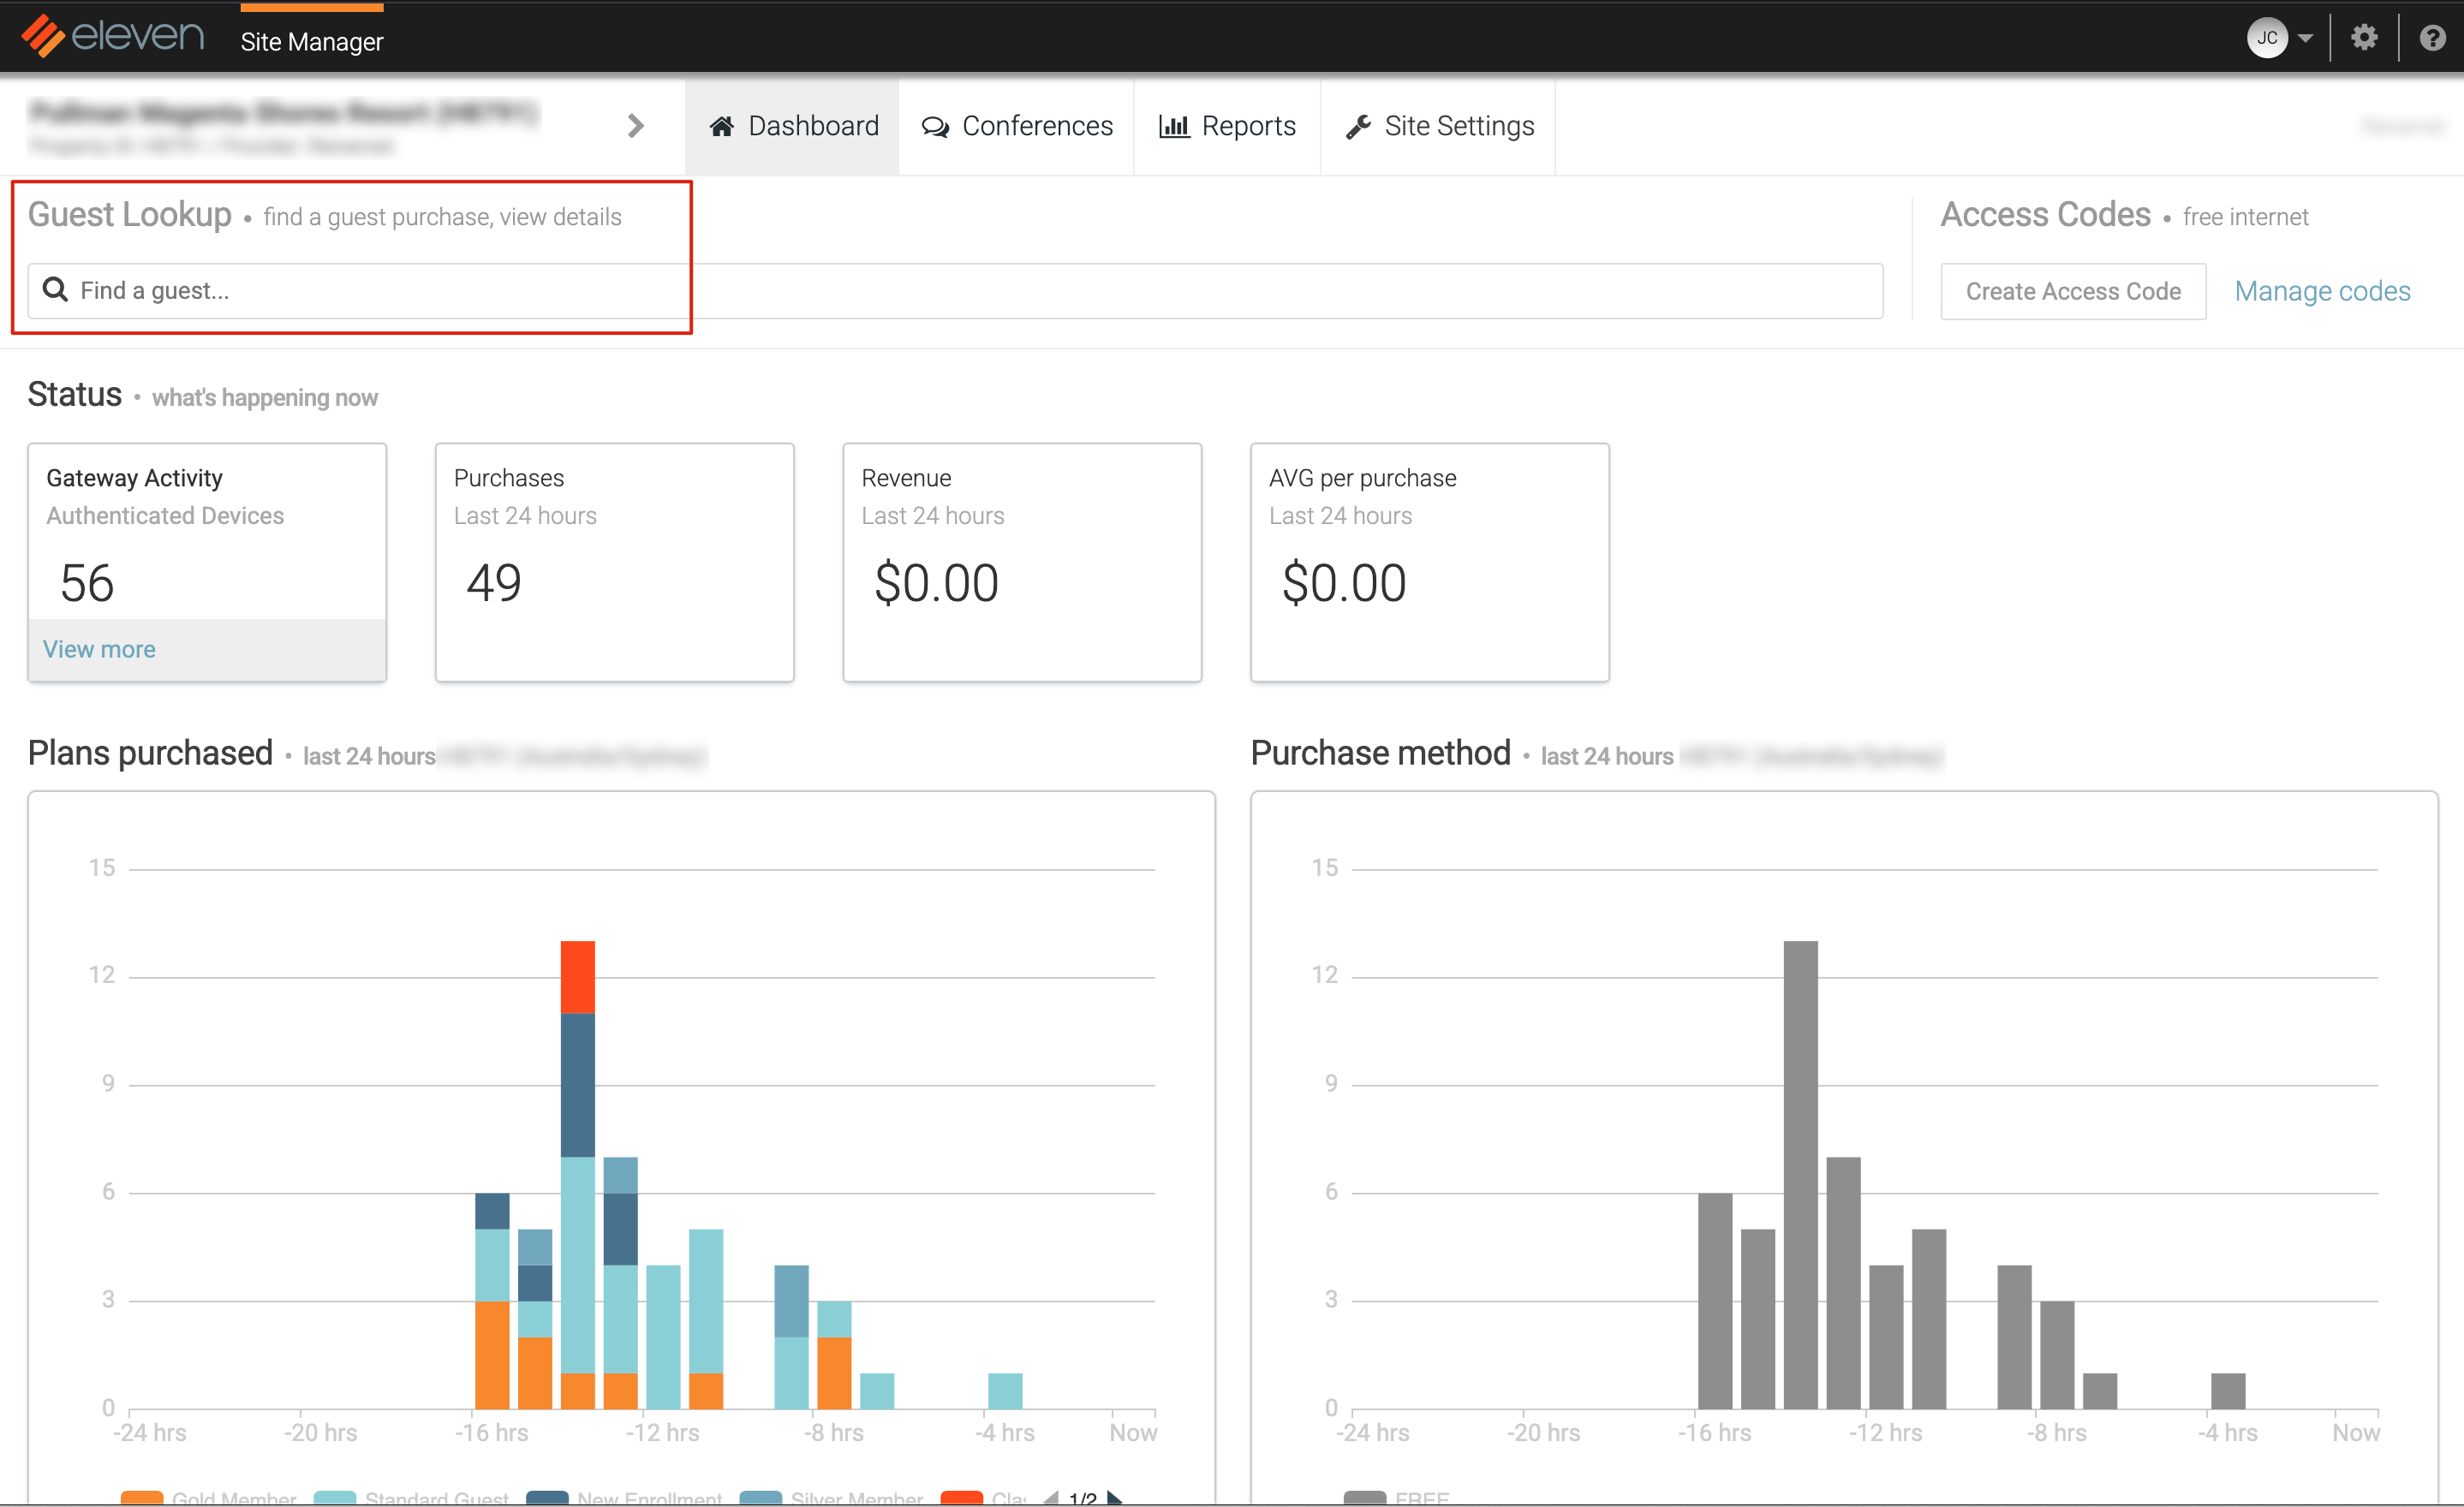The image size is (2464, 1507).
Task: Click the Standard Guest legend swatch
Action: click(x=335, y=1498)
